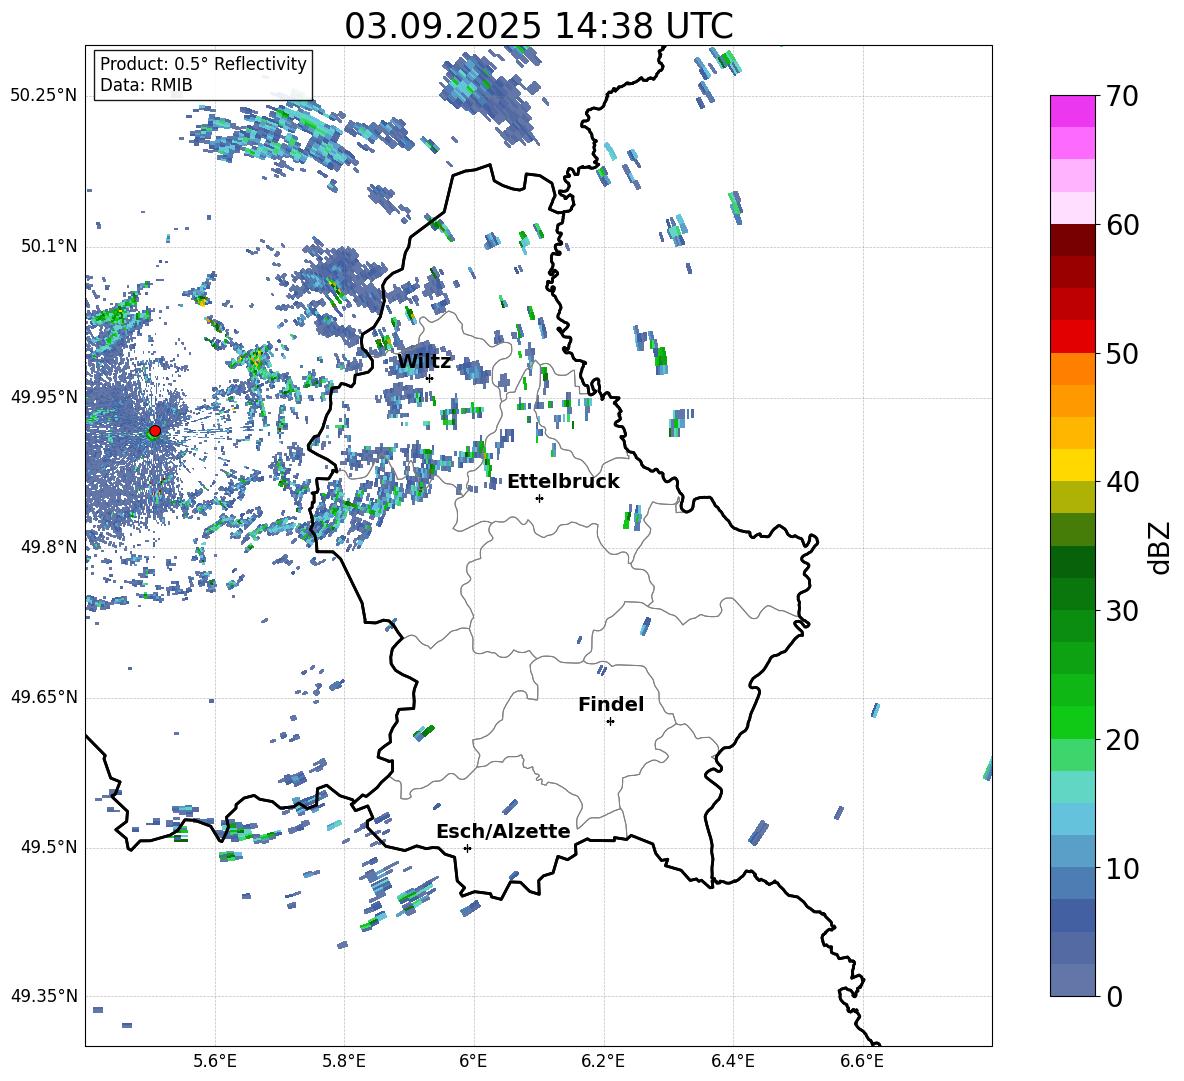Click the yellow colorbar segment
This screenshot has width=1184, height=1081.
tap(1072, 465)
